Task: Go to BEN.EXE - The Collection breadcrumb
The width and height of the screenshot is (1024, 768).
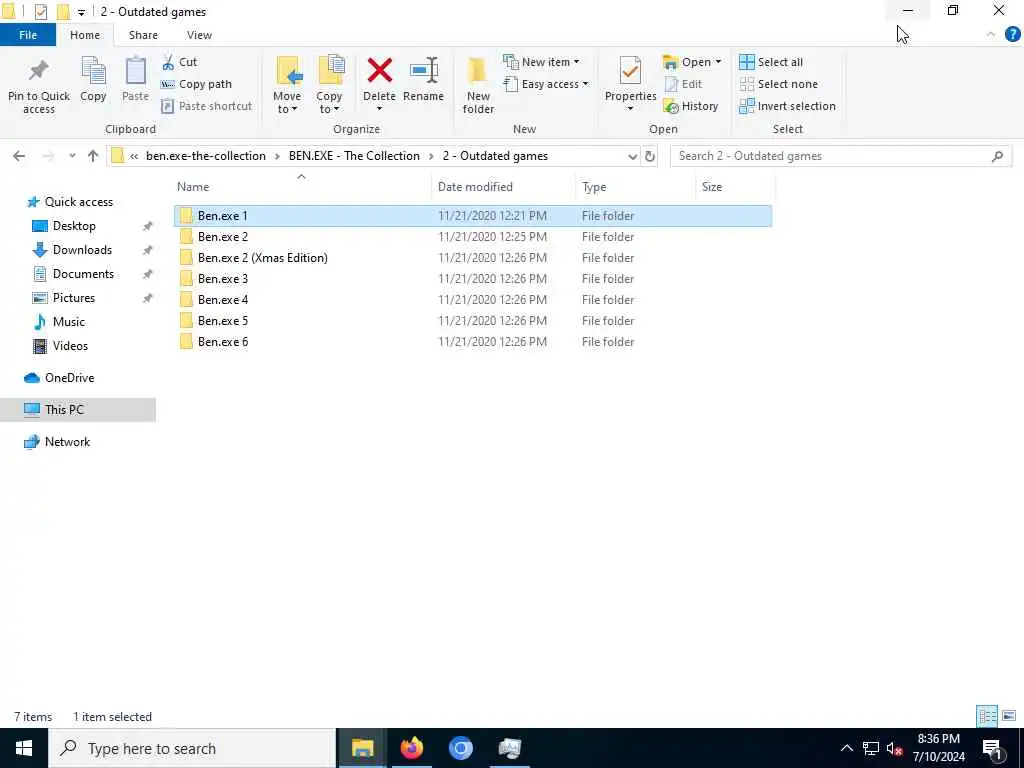Action: point(354,156)
